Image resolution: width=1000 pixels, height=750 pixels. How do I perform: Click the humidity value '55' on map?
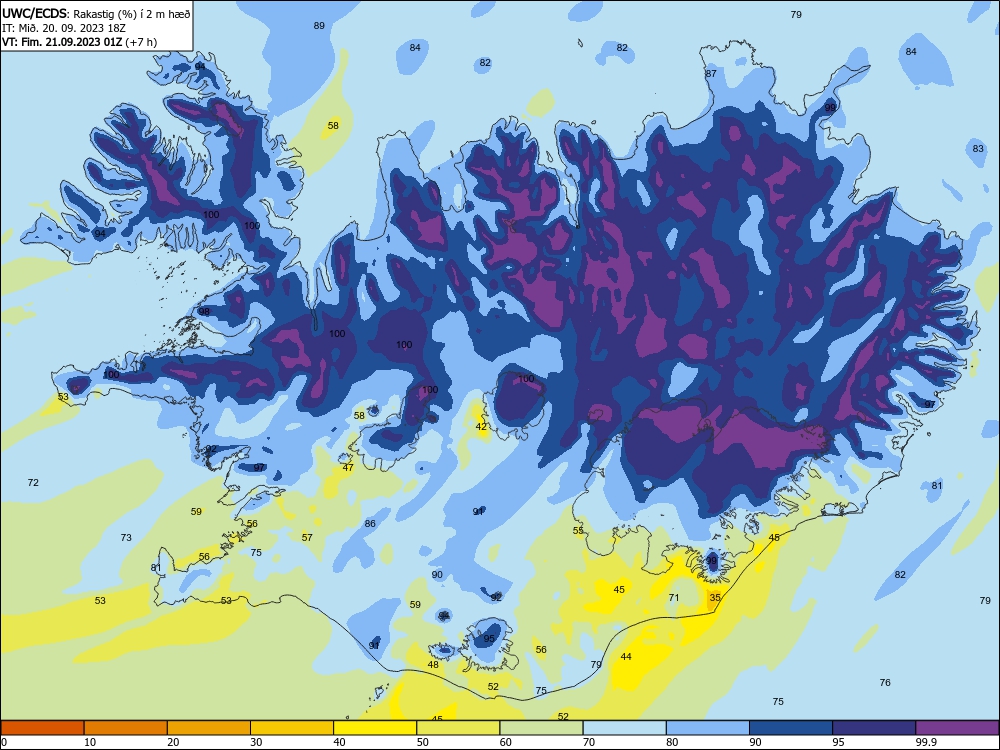pyautogui.click(x=578, y=531)
